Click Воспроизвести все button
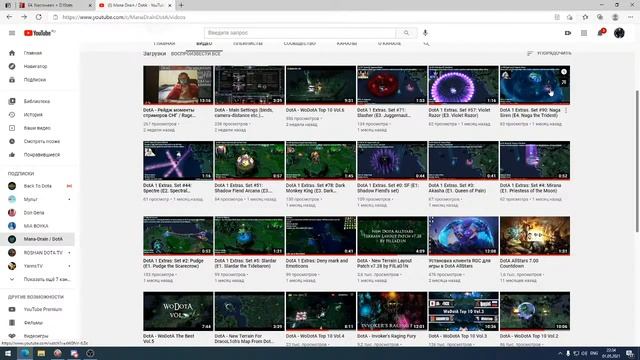The width and height of the screenshot is (640, 360). coord(196,54)
